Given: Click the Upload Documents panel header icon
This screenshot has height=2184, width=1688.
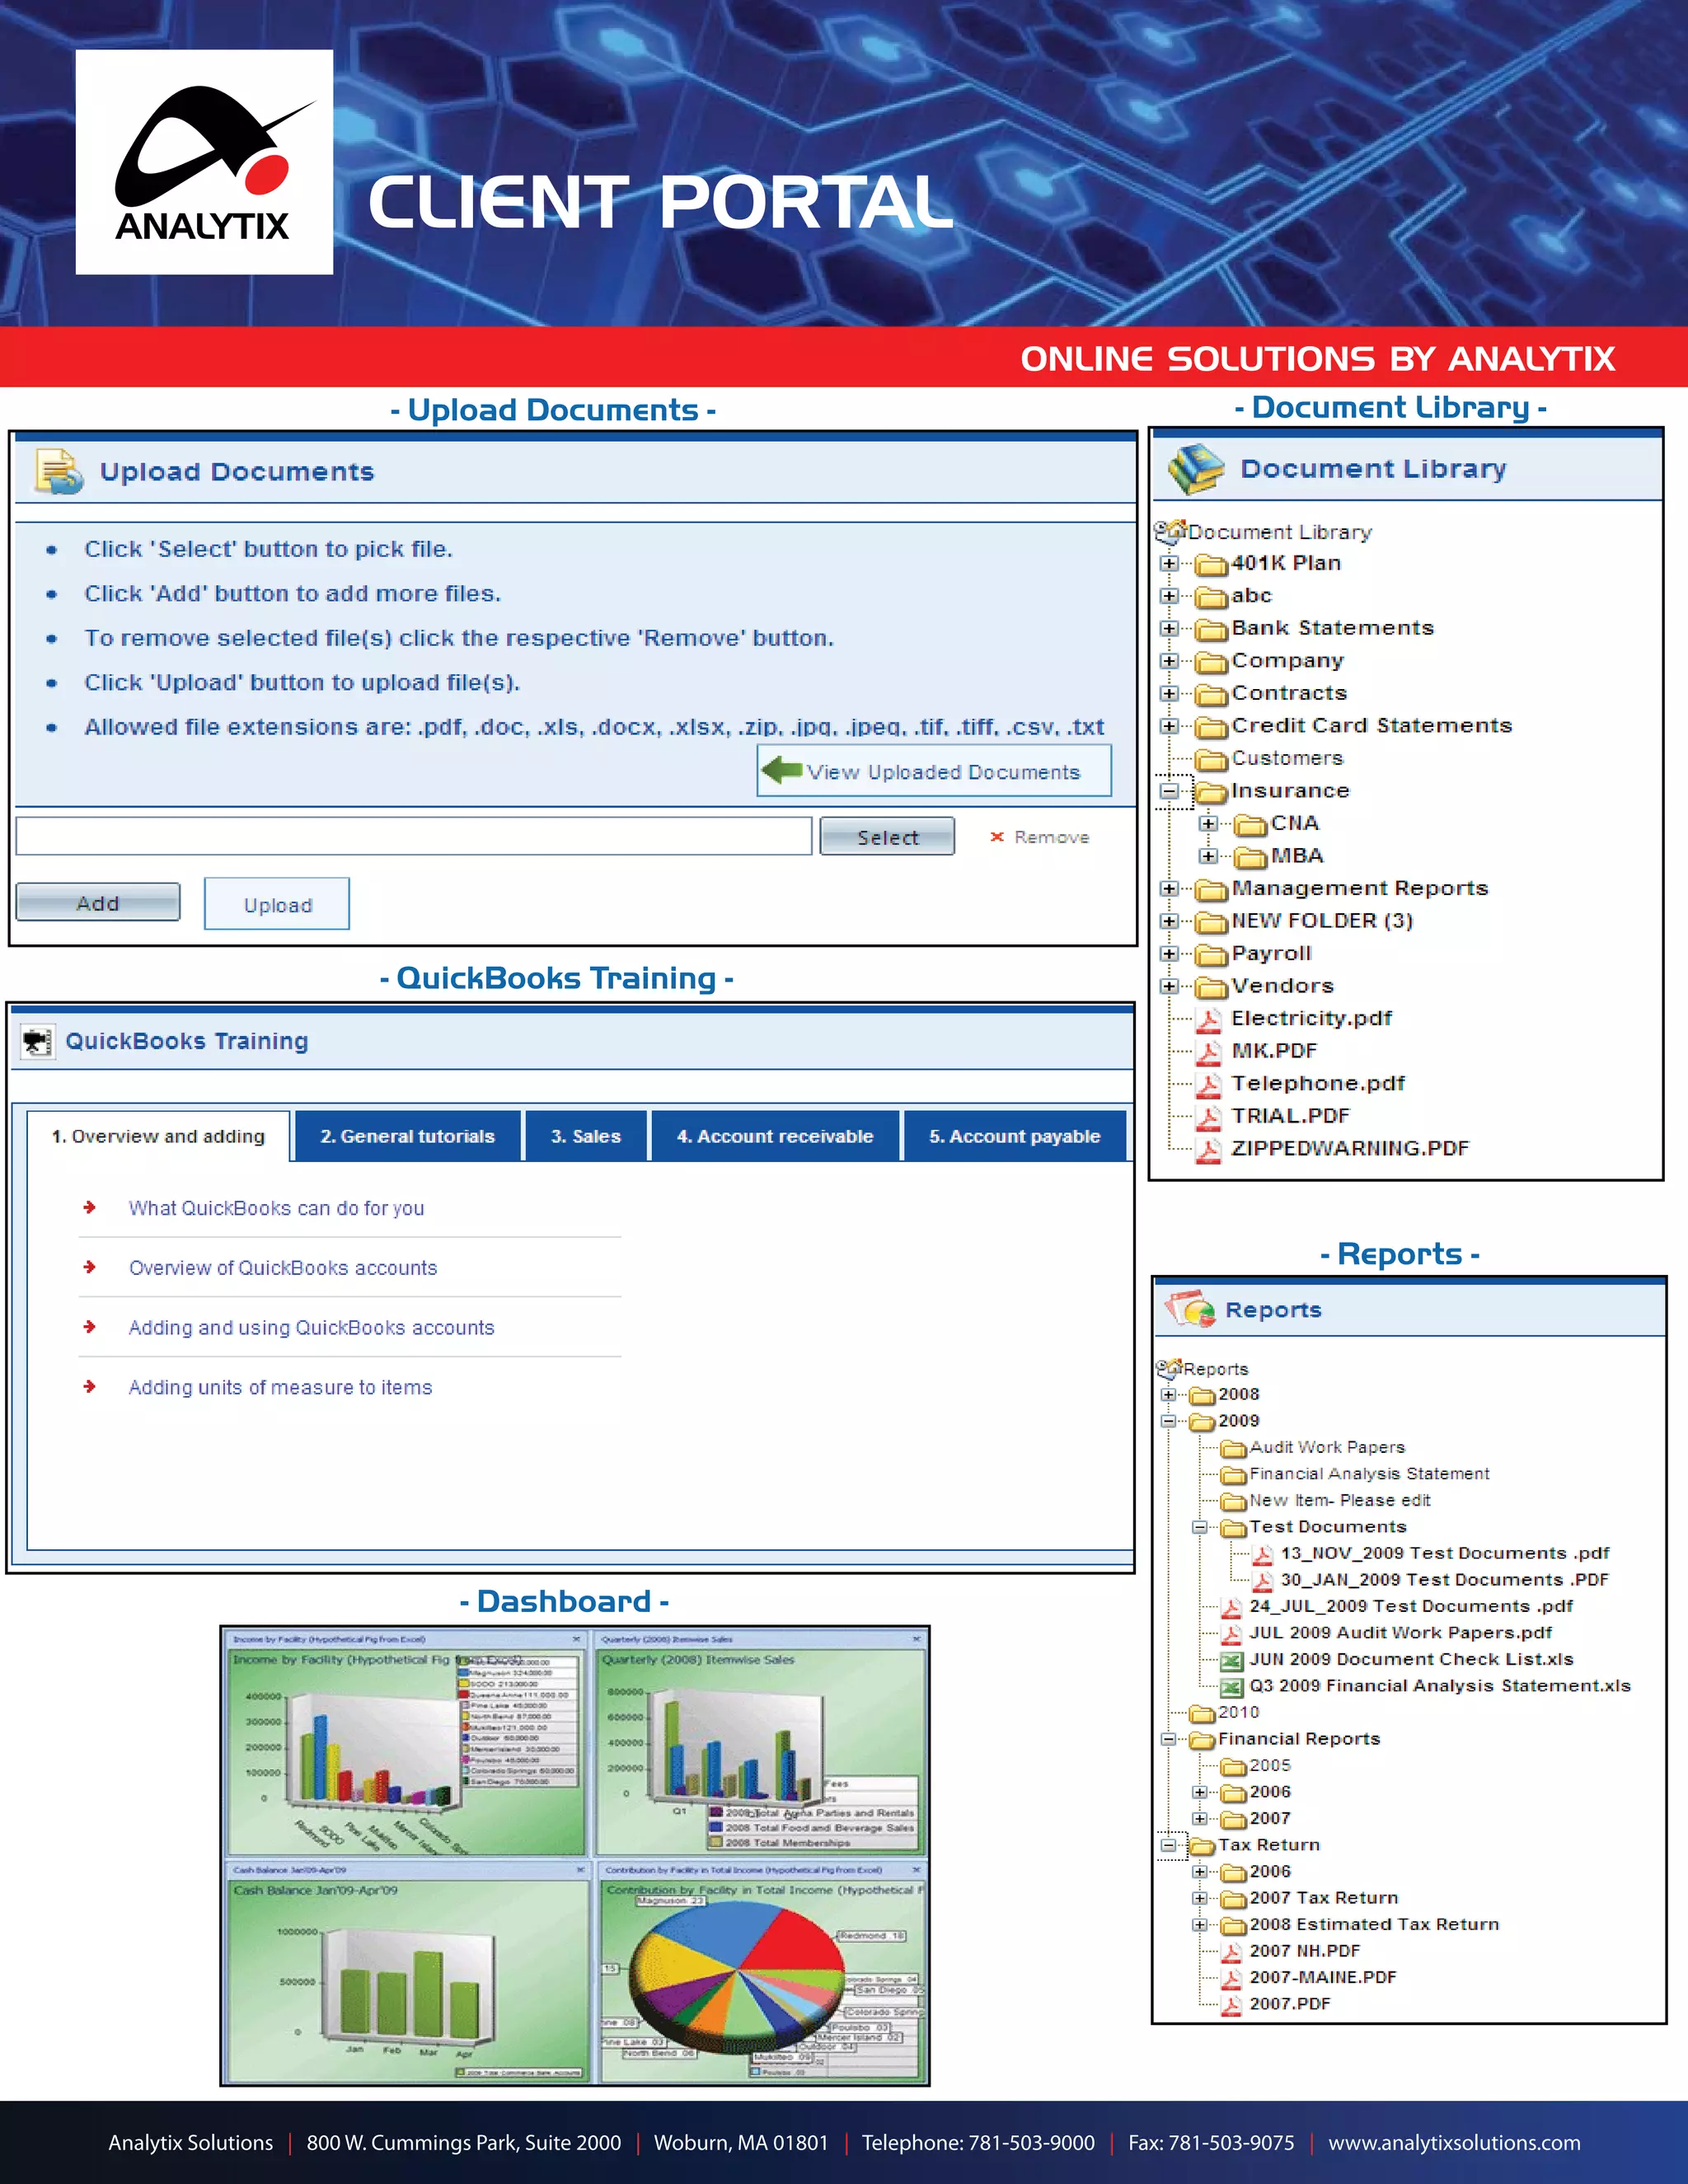Looking at the screenshot, I should click(59, 471).
